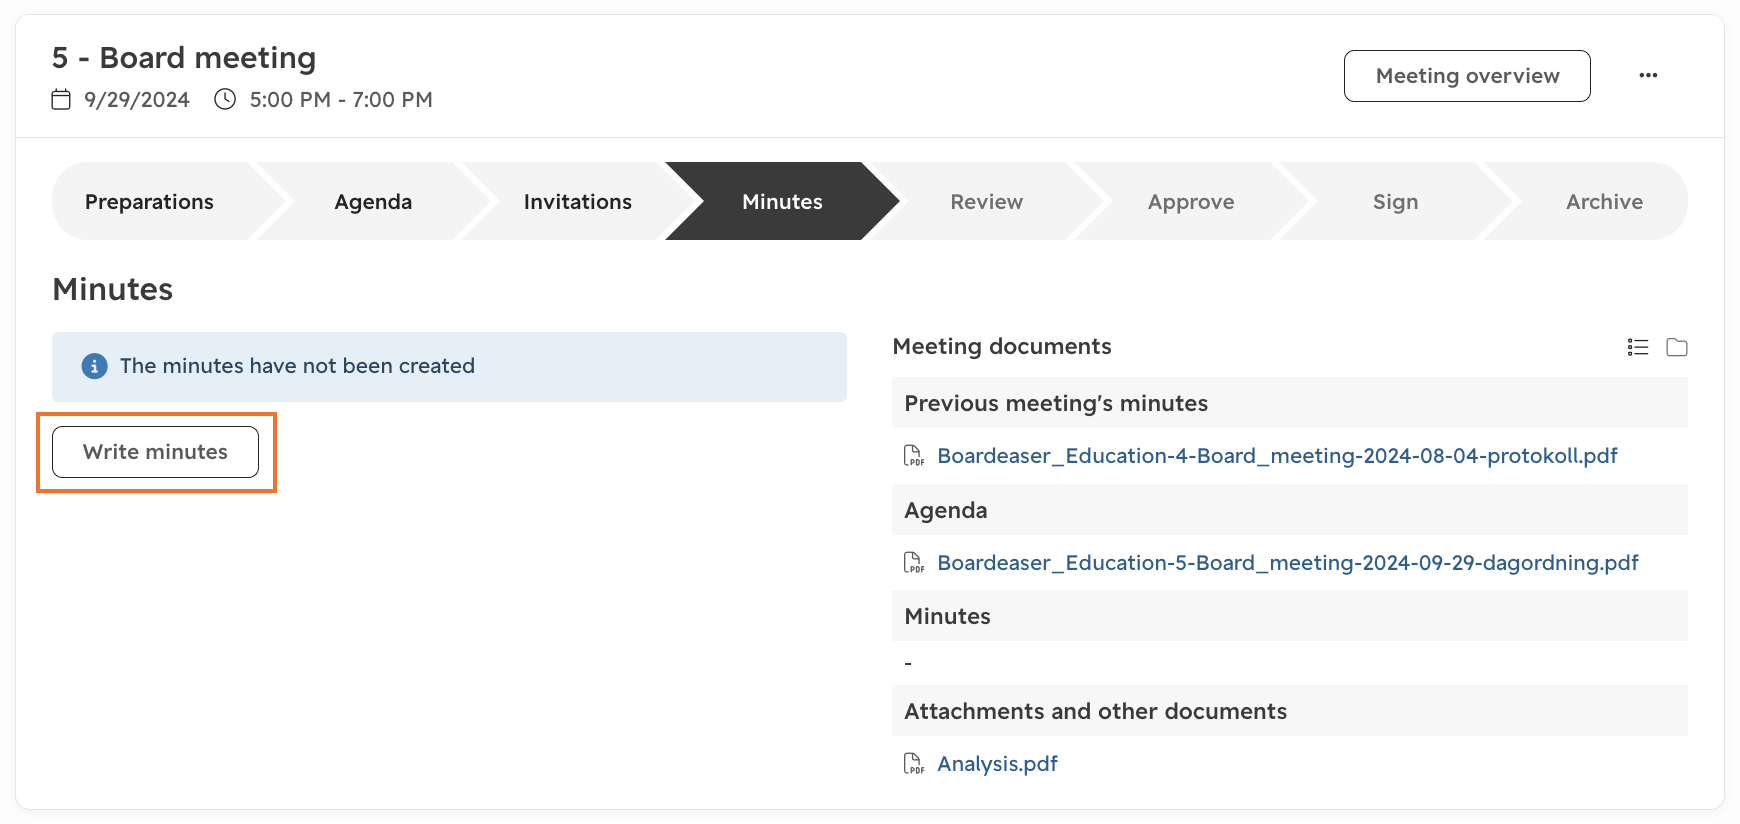
Task: Click the time text 5:00 PM - 7:00 PM
Action: click(341, 99)
